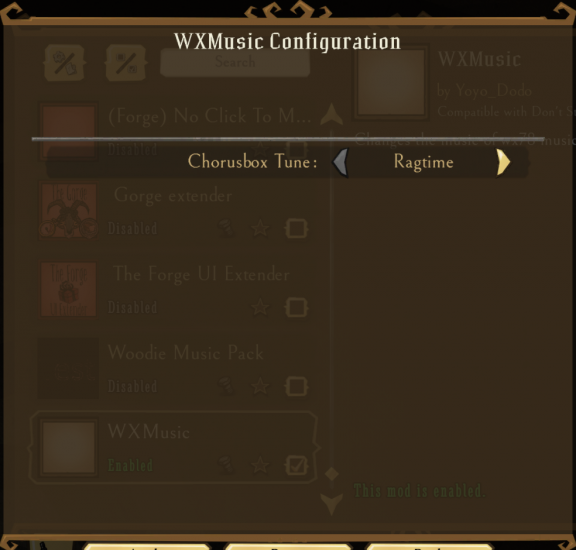Screen dimensions: 576x550
Task: Click the second filter icon beside Search
Action: [126, 63]
